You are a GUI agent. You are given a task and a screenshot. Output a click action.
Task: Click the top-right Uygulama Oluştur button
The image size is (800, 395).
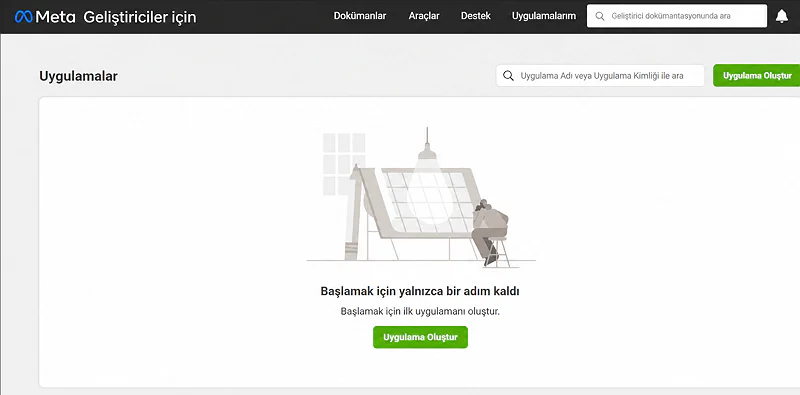pyautogui.click(x=757, y=76)
